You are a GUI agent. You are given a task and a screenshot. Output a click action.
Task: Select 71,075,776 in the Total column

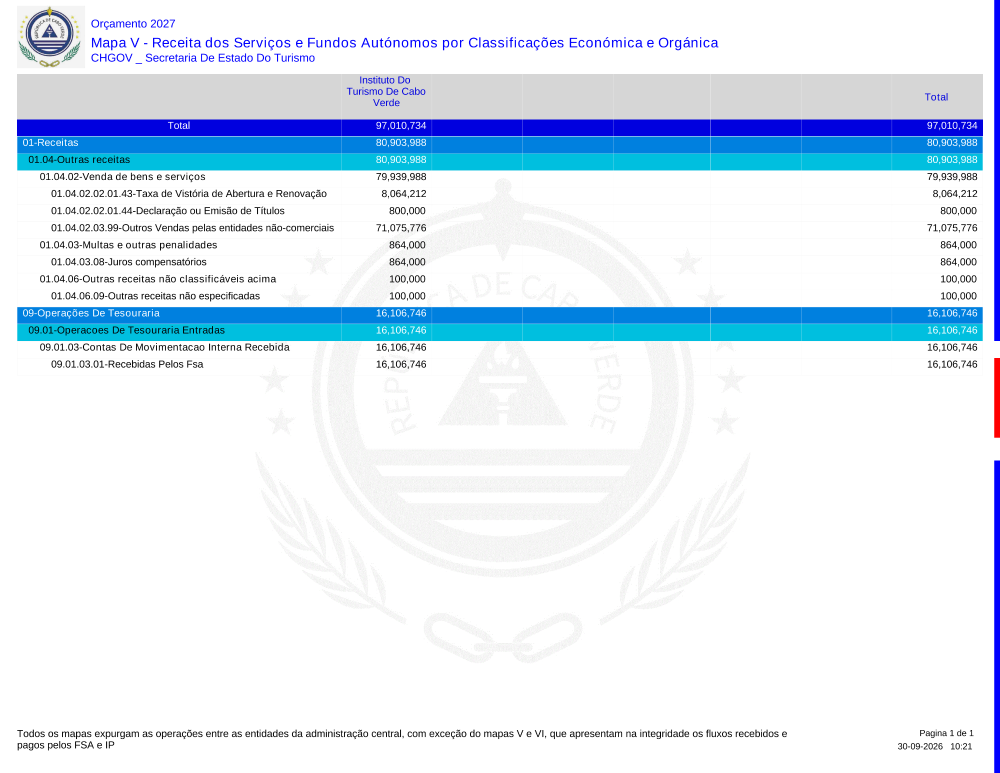click(x=952, y=228)
